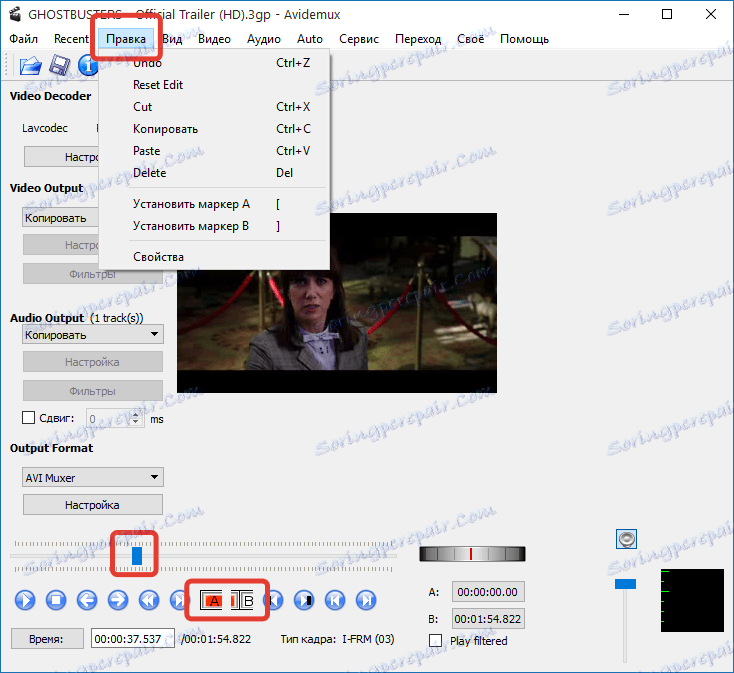734x673 pixels.
Task: Select Undo menu entry
Action: (214, 63)
